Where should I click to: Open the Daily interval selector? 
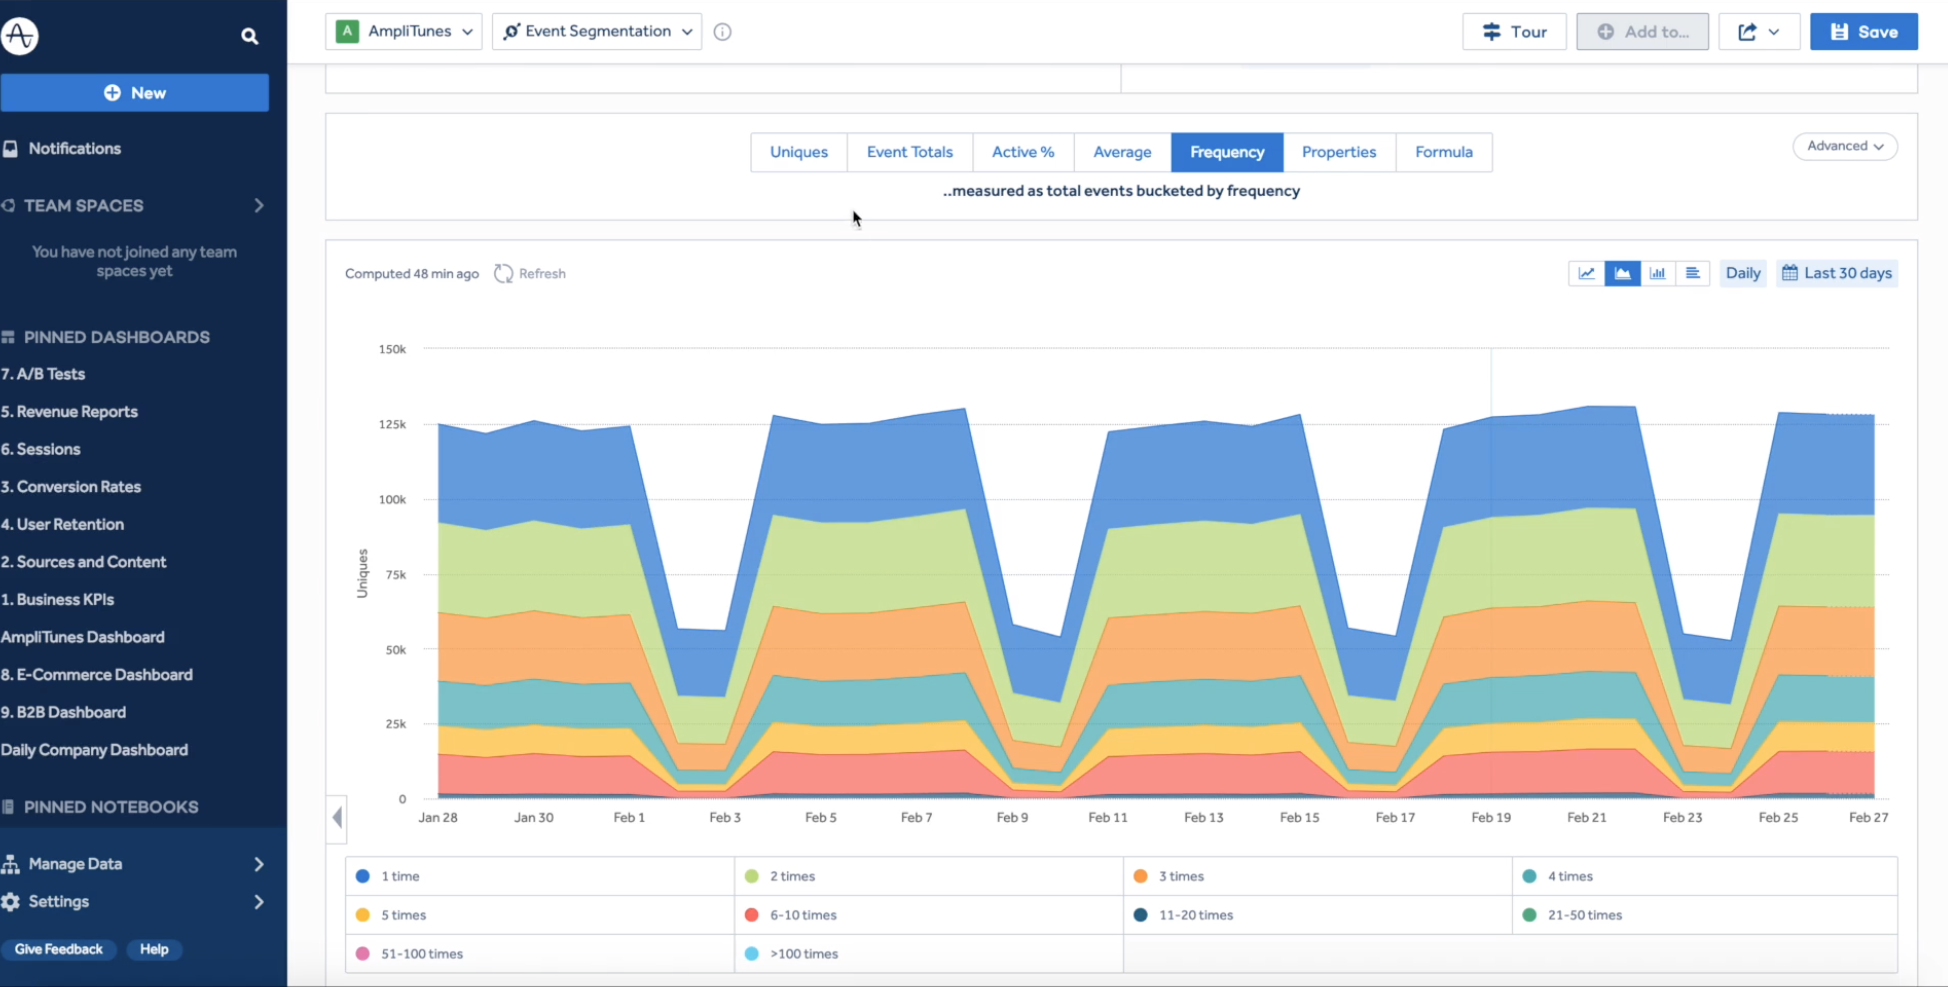tap(1743, 273)
